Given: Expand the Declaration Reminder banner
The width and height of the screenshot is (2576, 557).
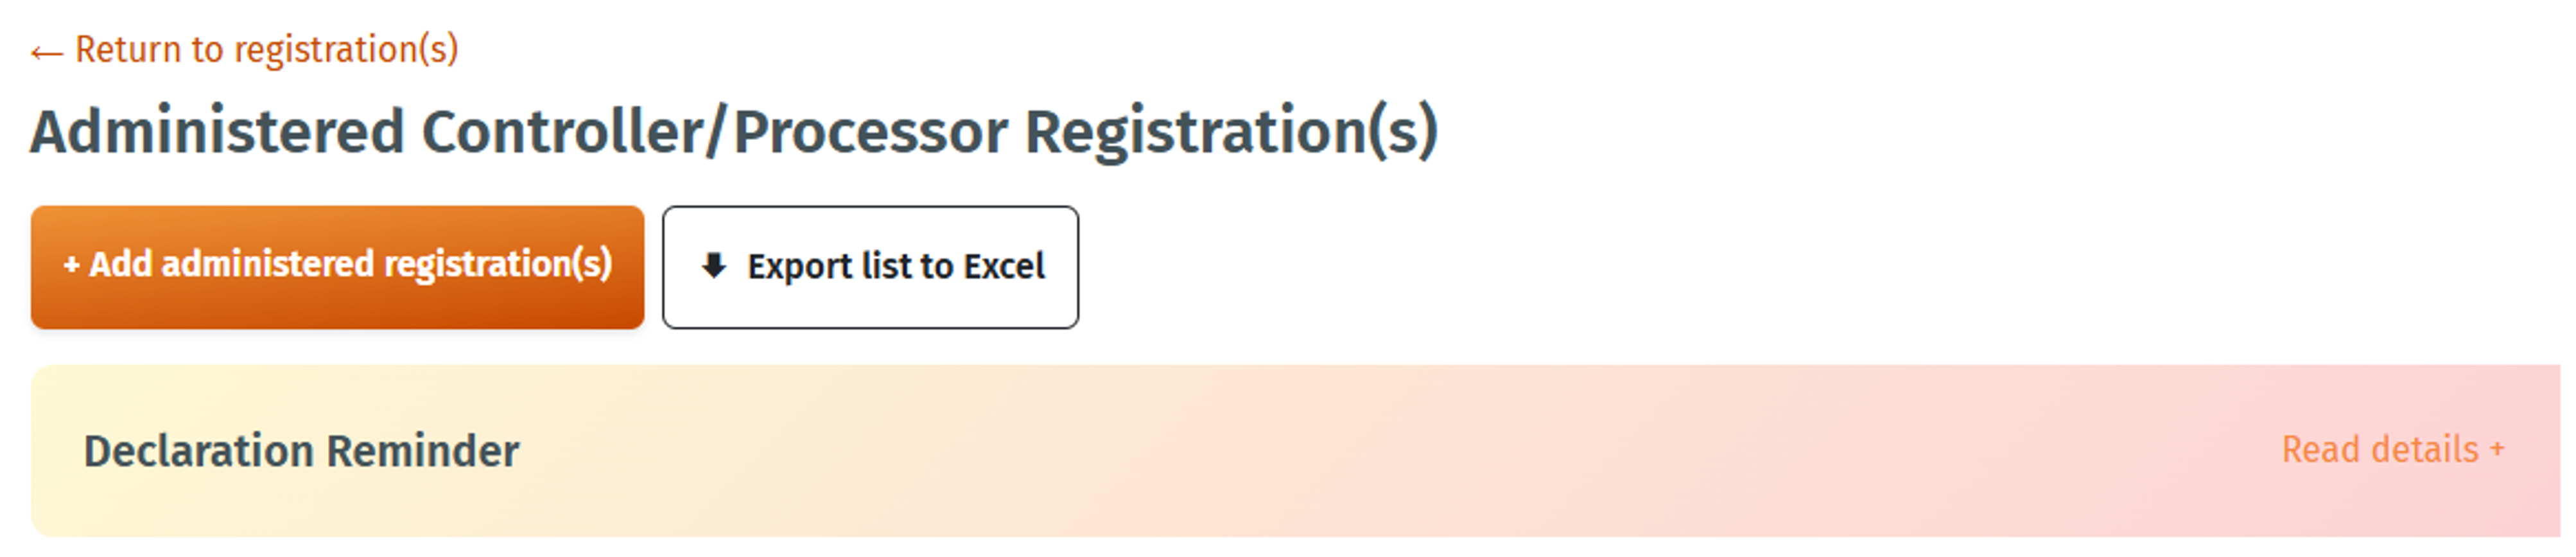Looking at the screenshot, I should (2391, 450).
